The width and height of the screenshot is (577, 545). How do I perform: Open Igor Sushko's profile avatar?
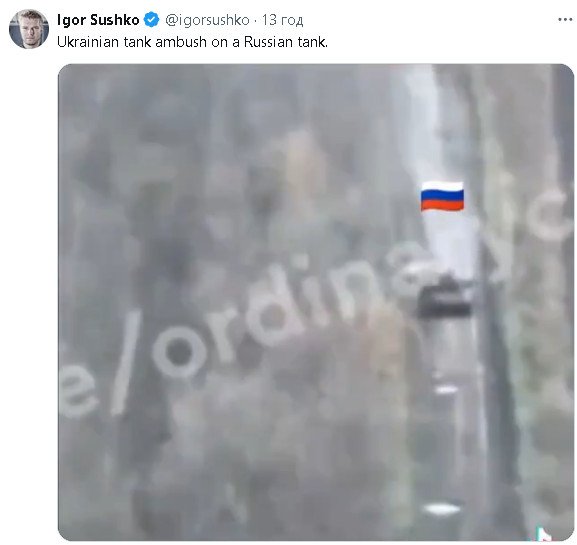point(29,29)
